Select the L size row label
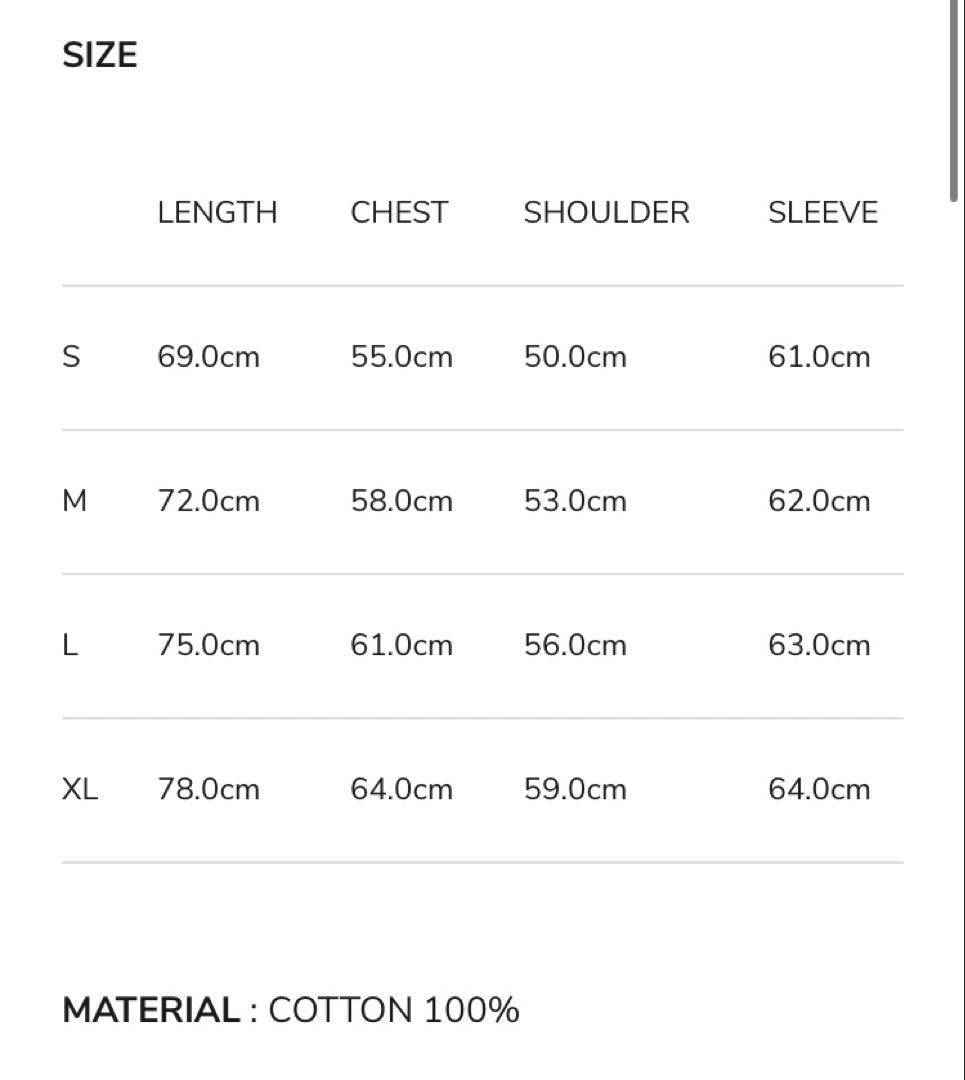Screen dimensions: 965x1080 [70, 645]
